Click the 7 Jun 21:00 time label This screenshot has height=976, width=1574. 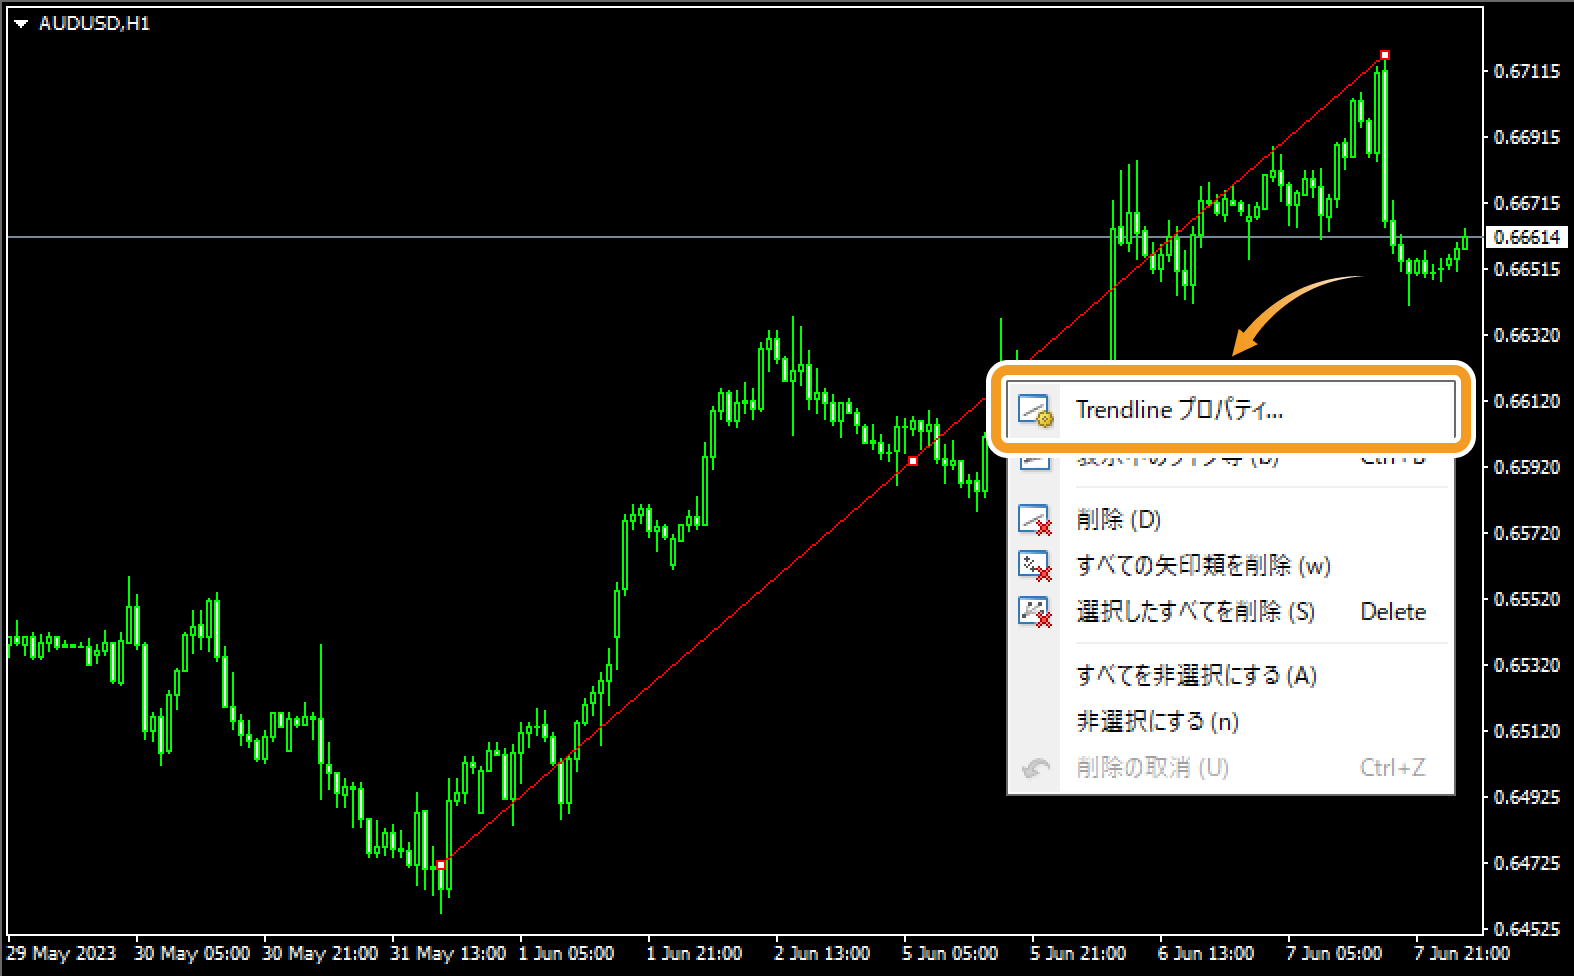(1462, 953)
